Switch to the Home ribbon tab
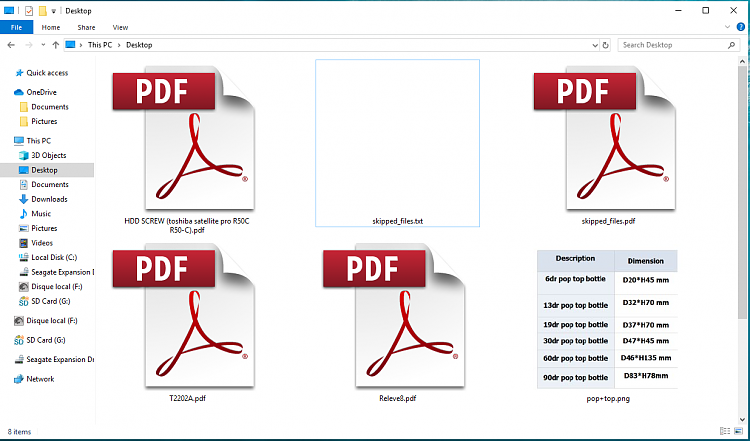This screenshot has height=441, width=750. coord(51,27)
